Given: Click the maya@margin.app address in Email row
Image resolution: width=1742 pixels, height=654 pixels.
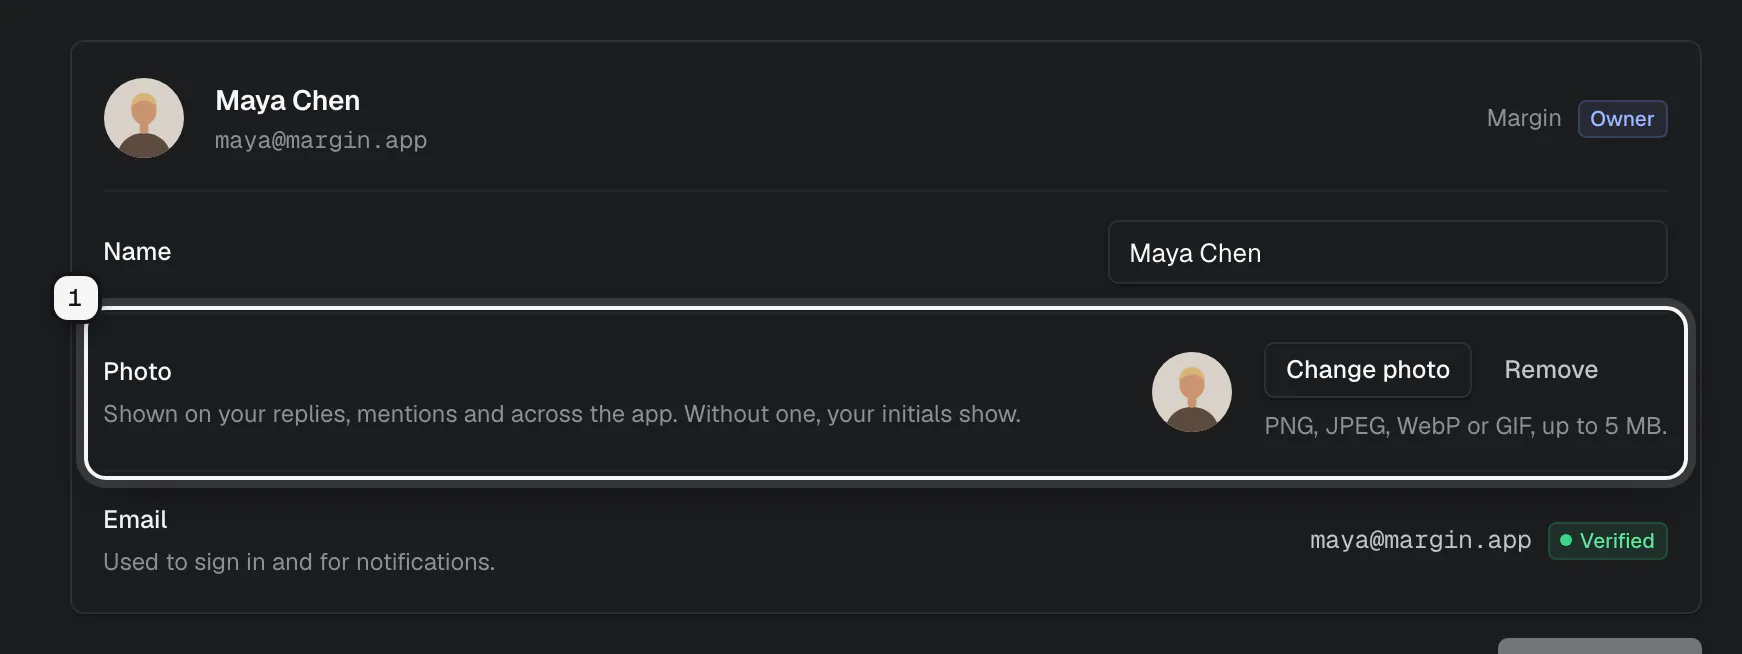Looking at the screenshot, I should (1420, 541).
